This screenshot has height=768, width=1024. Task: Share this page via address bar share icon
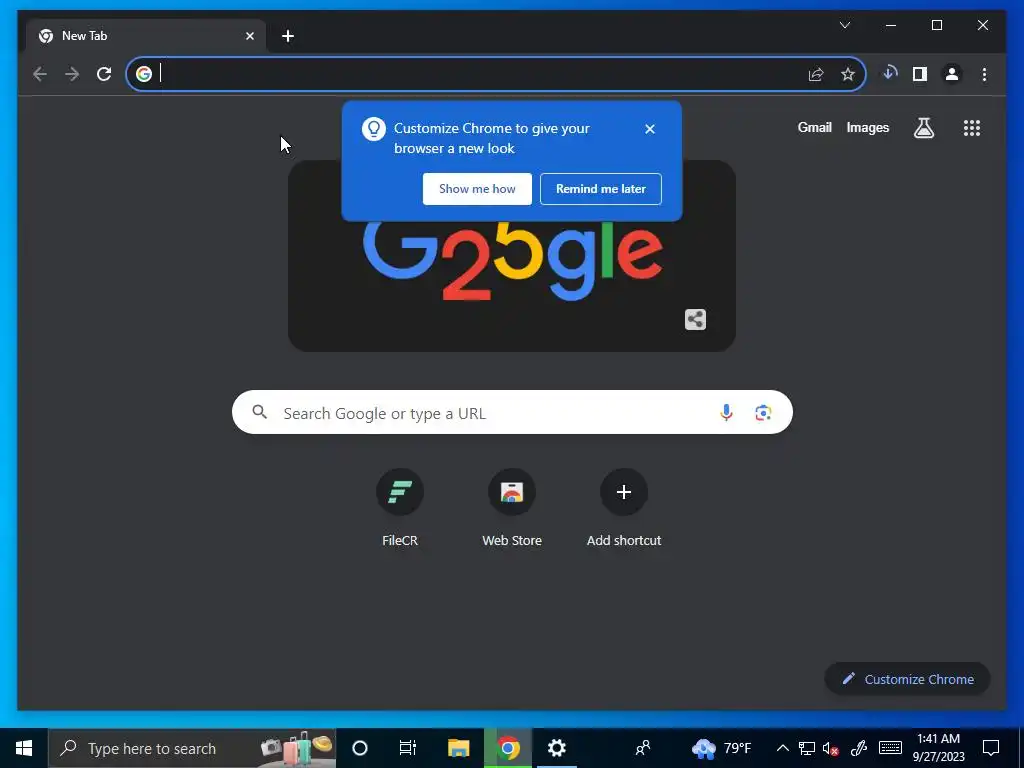pos(816,74)
